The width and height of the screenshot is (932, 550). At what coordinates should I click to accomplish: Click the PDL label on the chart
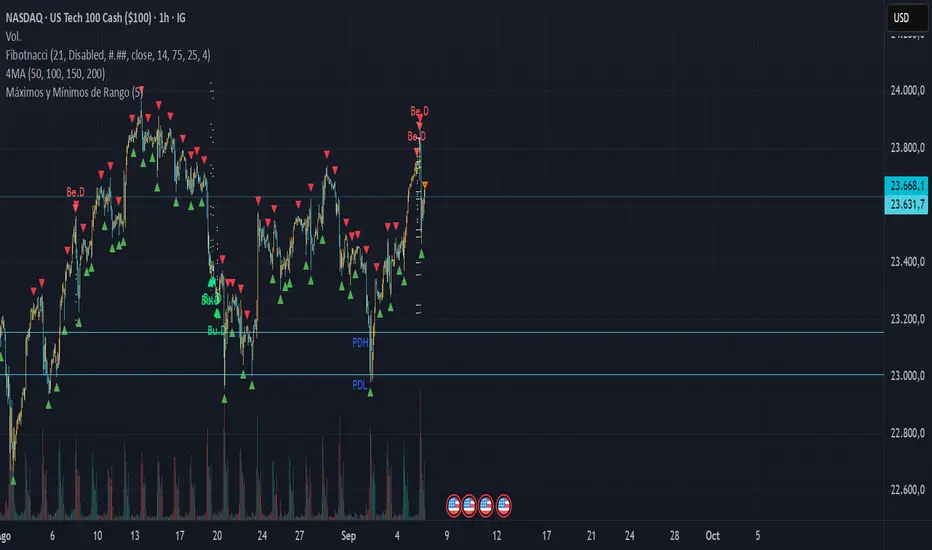click(x=360, y=385)
